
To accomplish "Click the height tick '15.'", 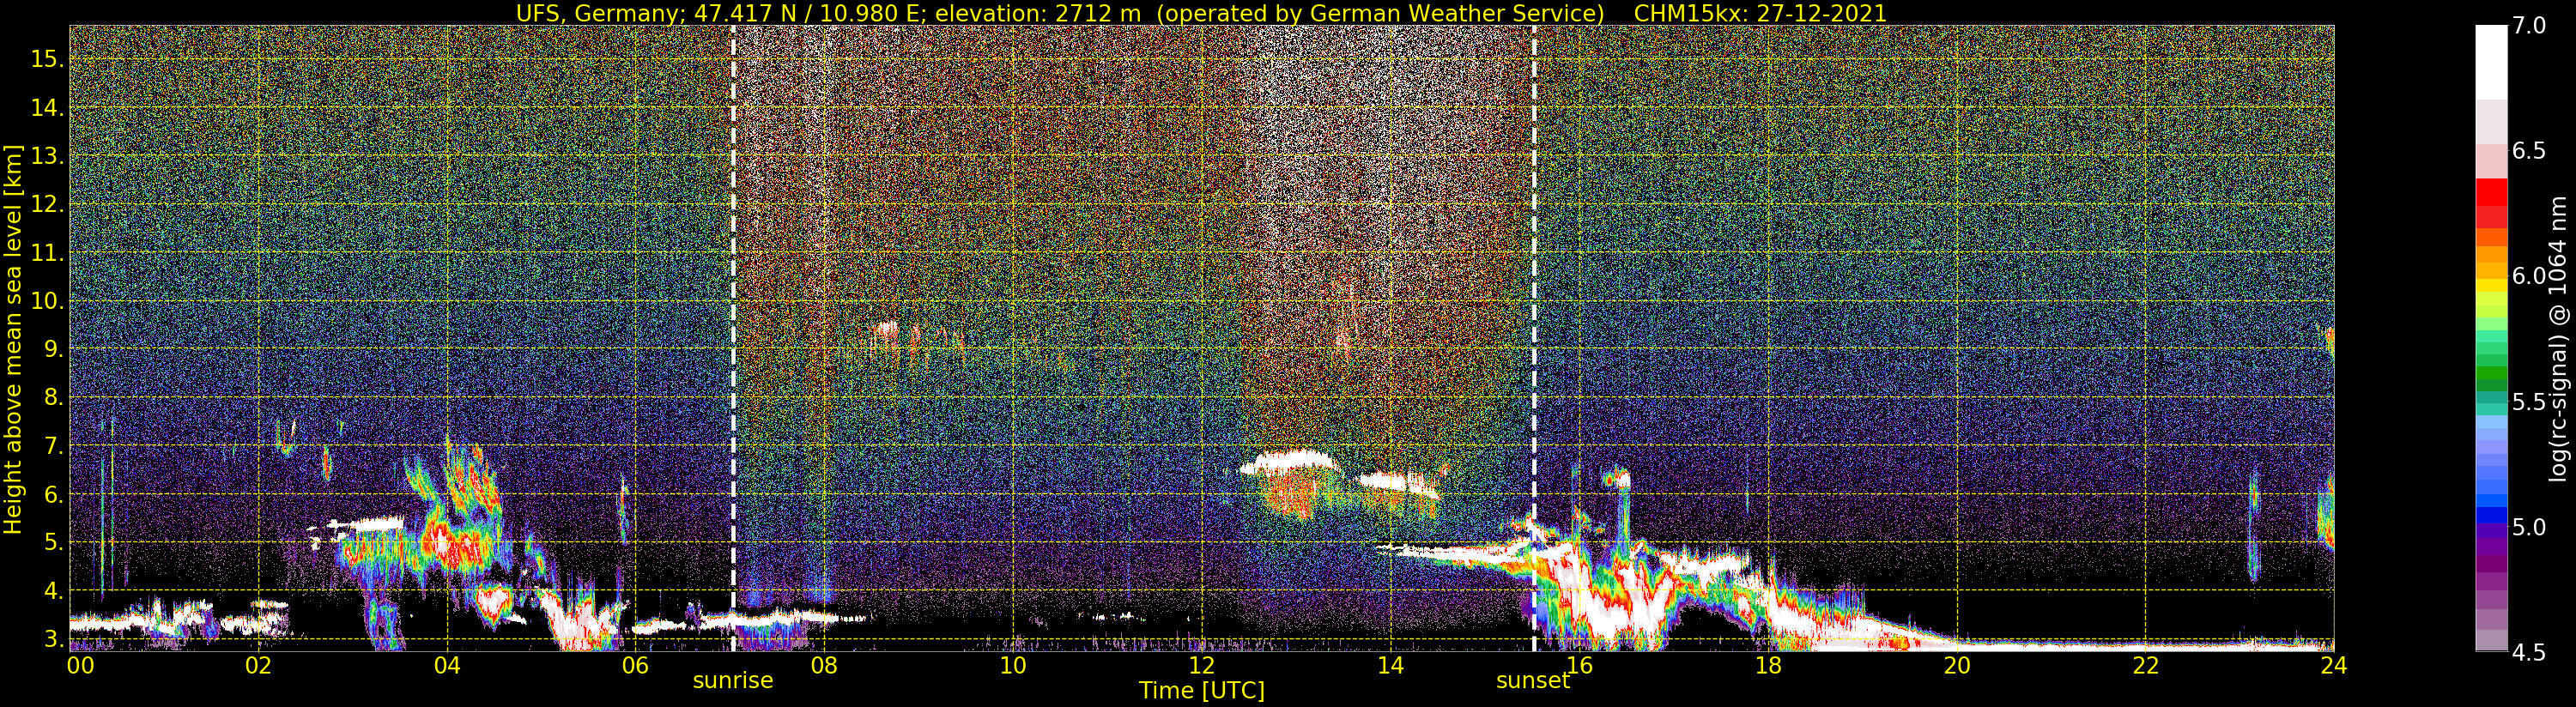I will [47, 60].
